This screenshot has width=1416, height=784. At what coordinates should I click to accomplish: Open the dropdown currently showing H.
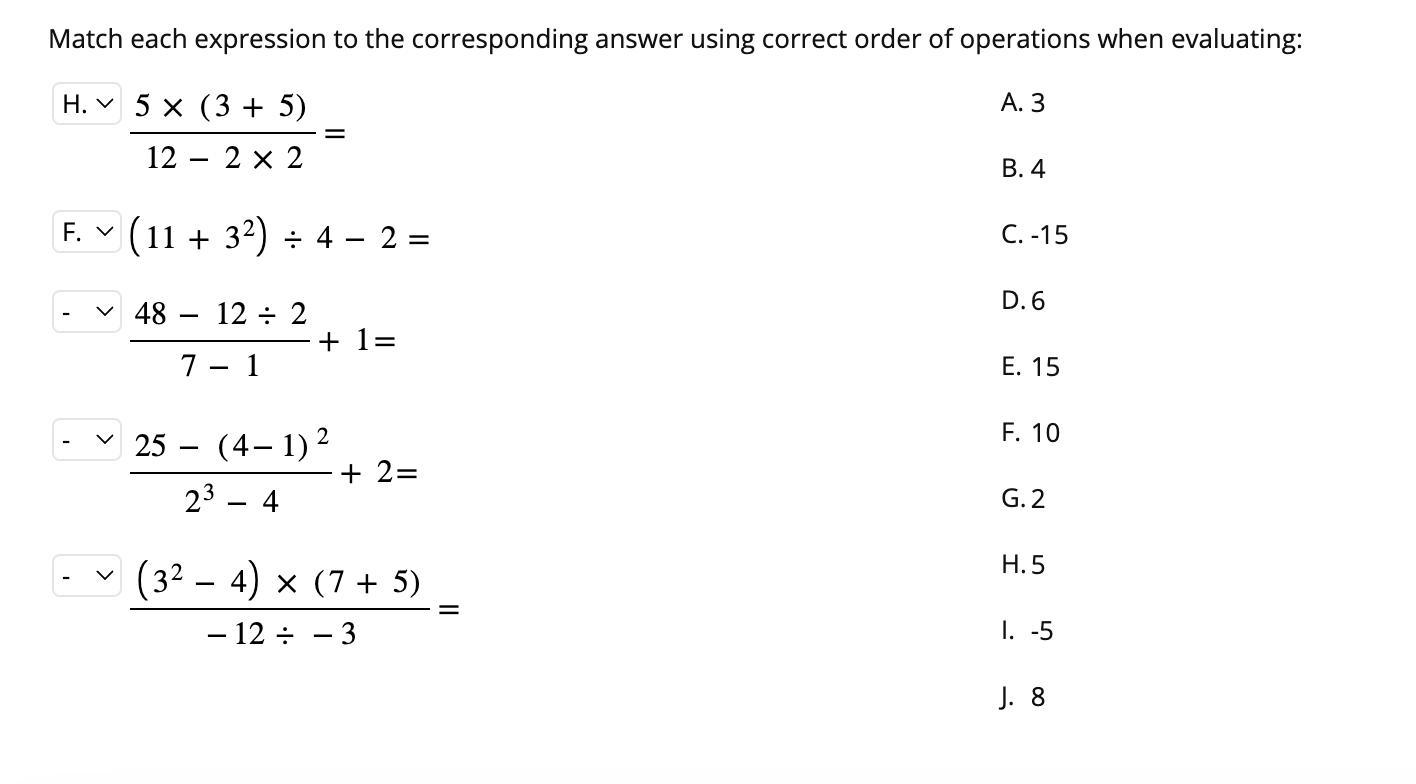pos(86,104)
